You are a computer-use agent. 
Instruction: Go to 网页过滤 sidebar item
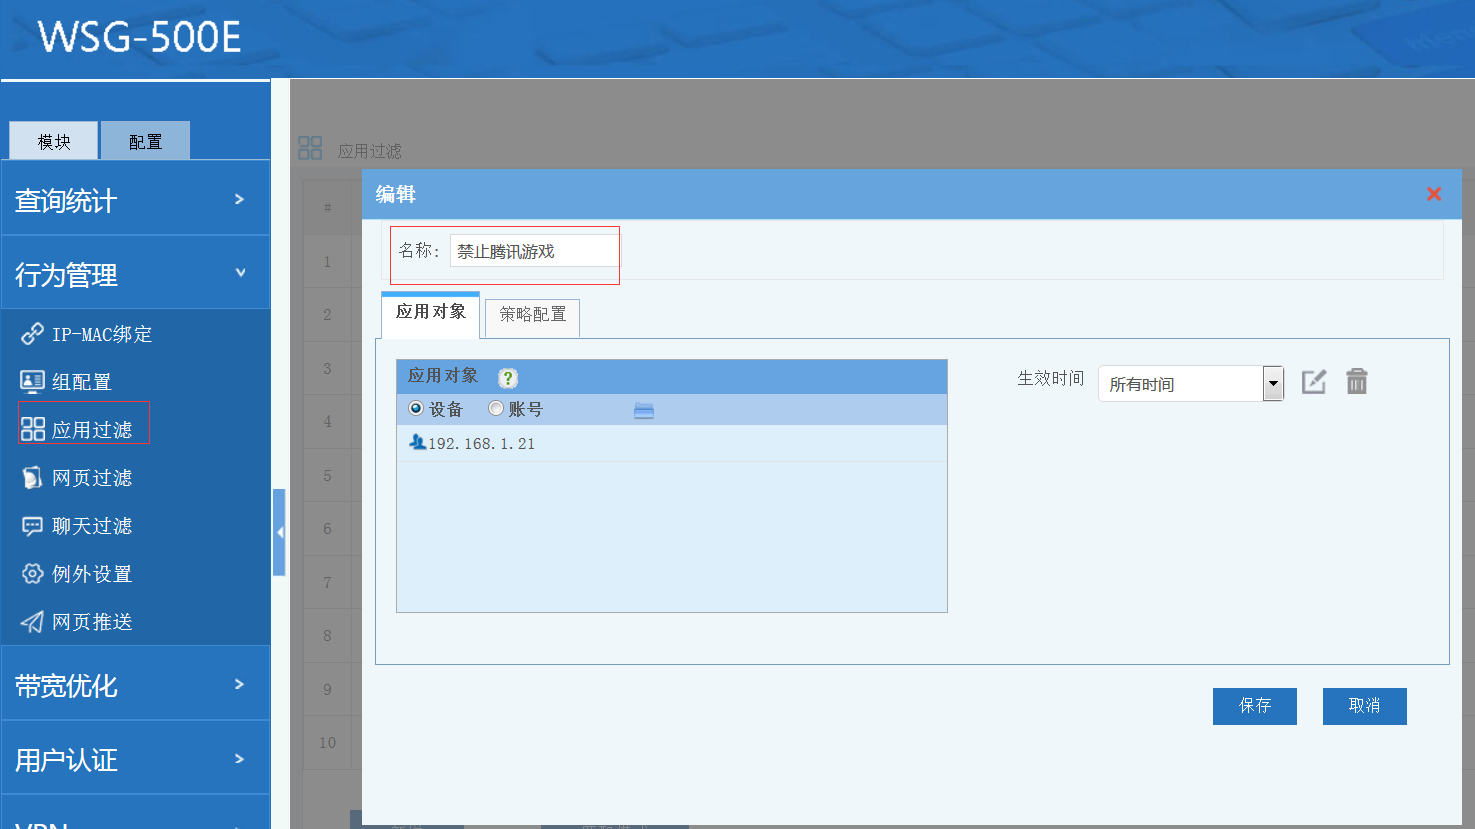tap(91, 478)
